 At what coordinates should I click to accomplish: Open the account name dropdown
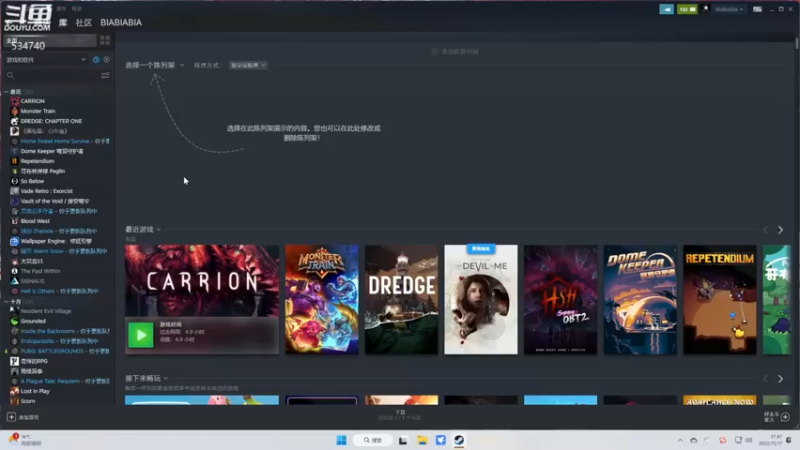click(x=729, y=9)
